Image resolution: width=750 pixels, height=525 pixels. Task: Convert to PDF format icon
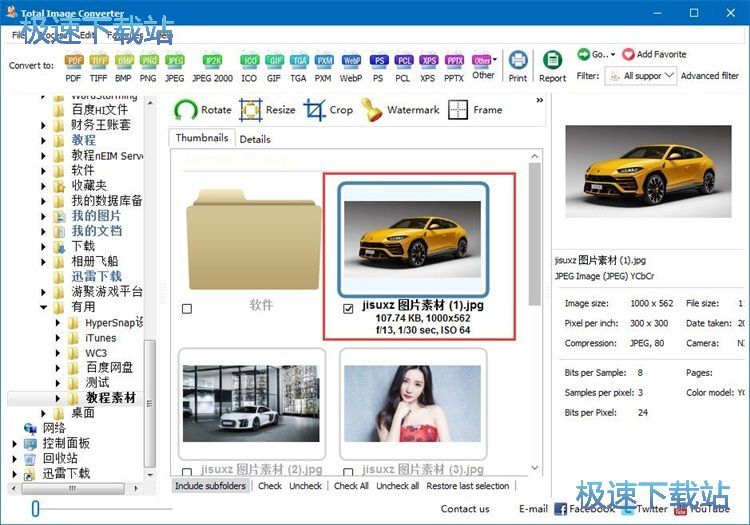pyautogui.click(x=73, y=66)
